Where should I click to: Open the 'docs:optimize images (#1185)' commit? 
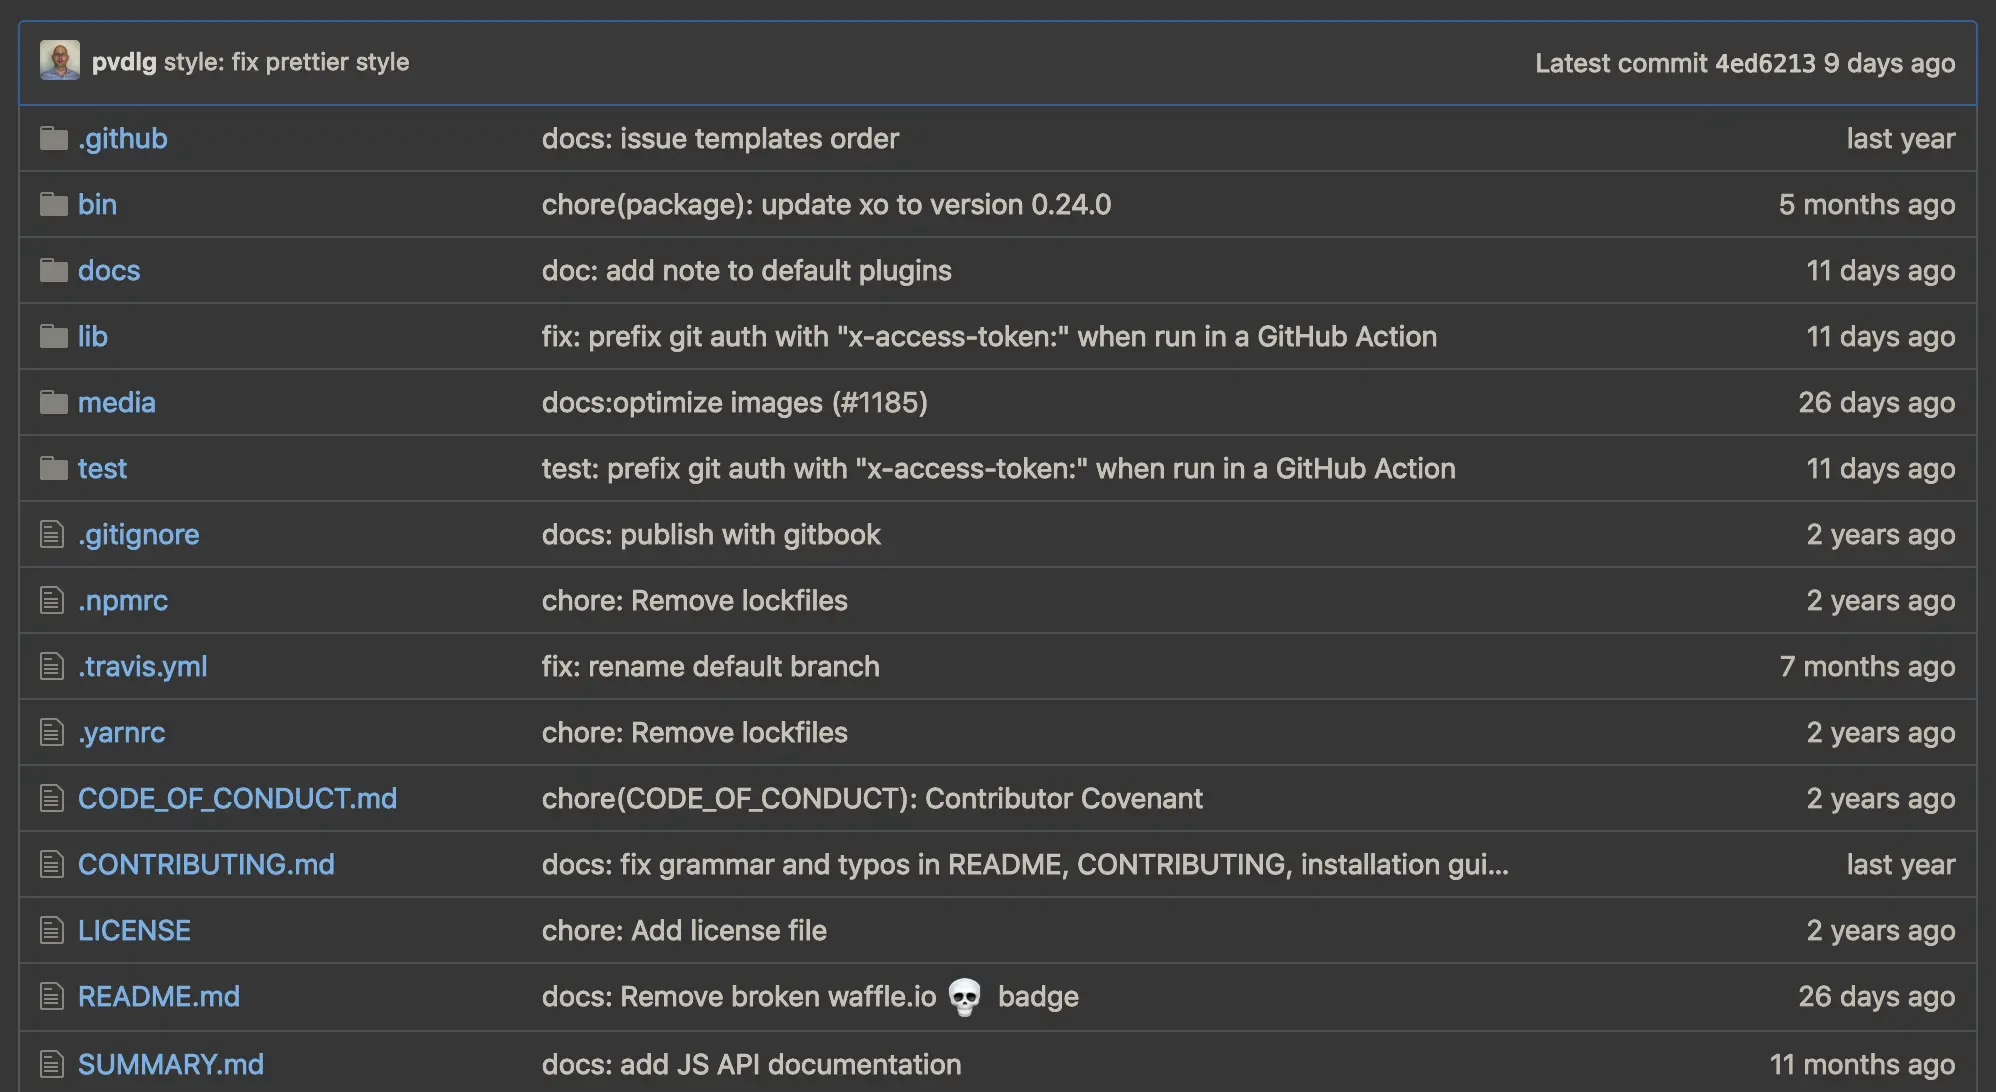pyautogui.click(x=734, y=402)
